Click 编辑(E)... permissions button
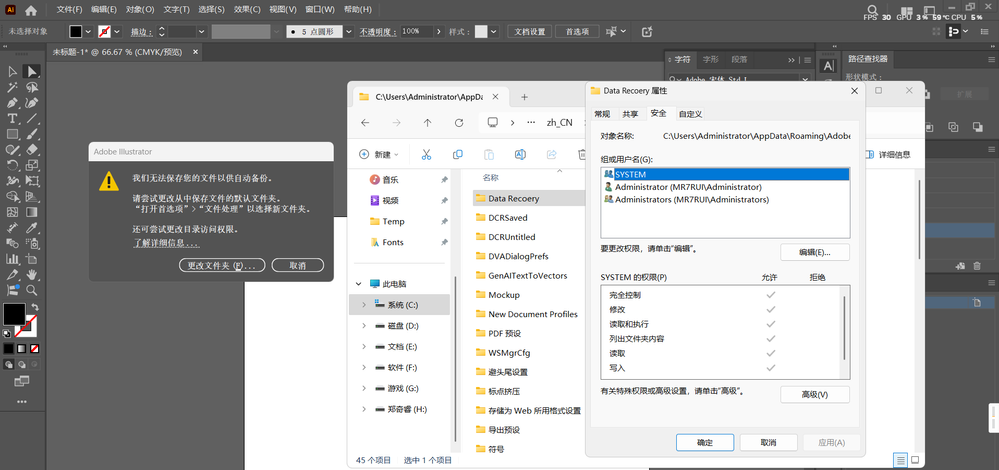Image resolution: width=999 pixels, height=470 pixels. tap(815, 252)
